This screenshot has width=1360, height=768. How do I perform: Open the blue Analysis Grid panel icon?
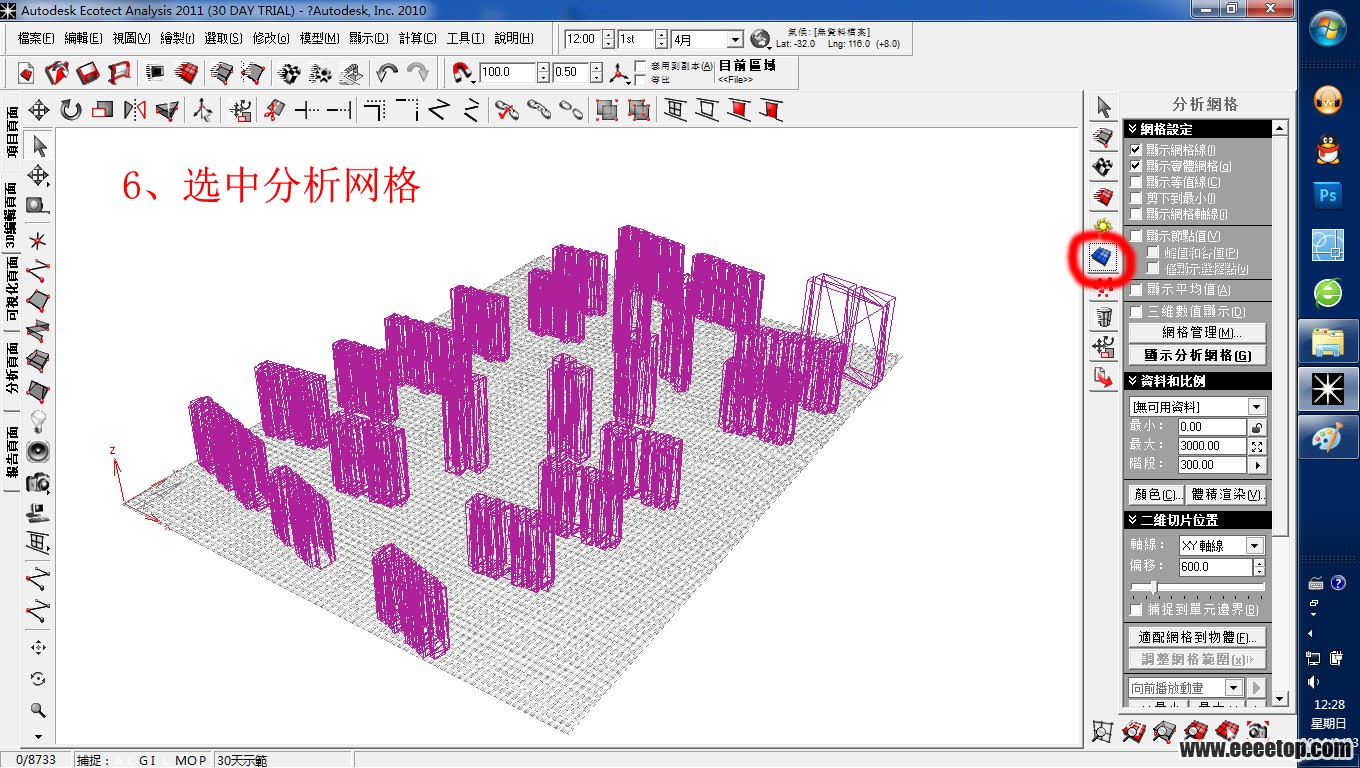(1103, 258)
